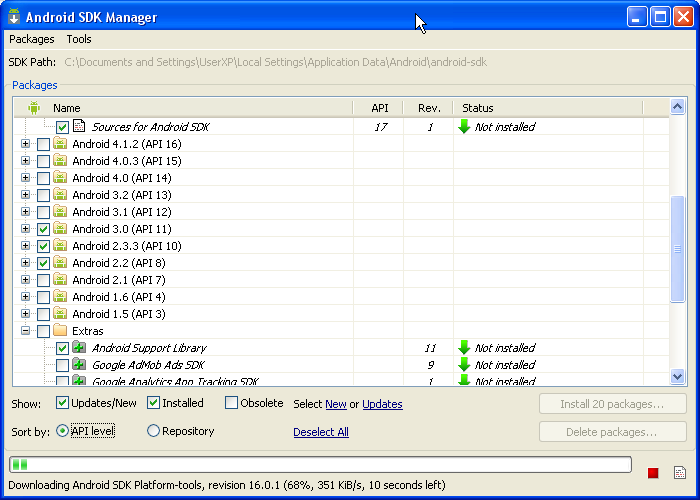This screenshot has width=700, height=500.
Task: Select sort by API level radio button
Action: (x=62, y=431)
